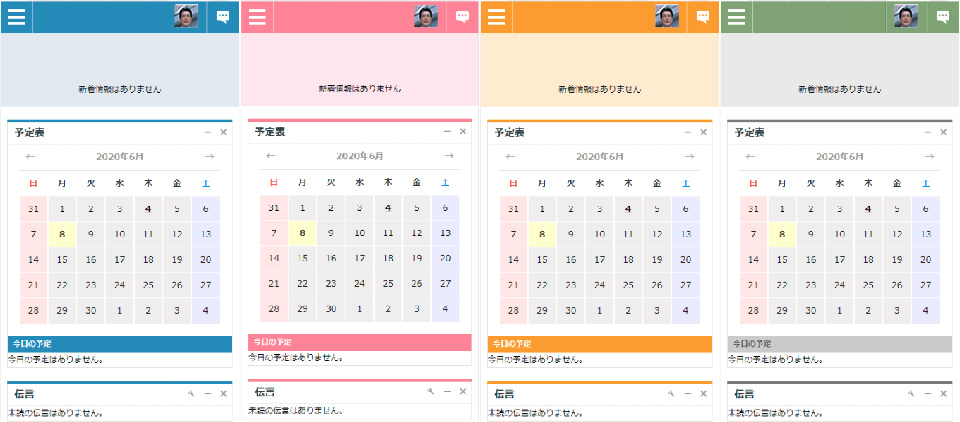
Task: Click 2020年6月 title in blue calendar
Action: (120, 157)
